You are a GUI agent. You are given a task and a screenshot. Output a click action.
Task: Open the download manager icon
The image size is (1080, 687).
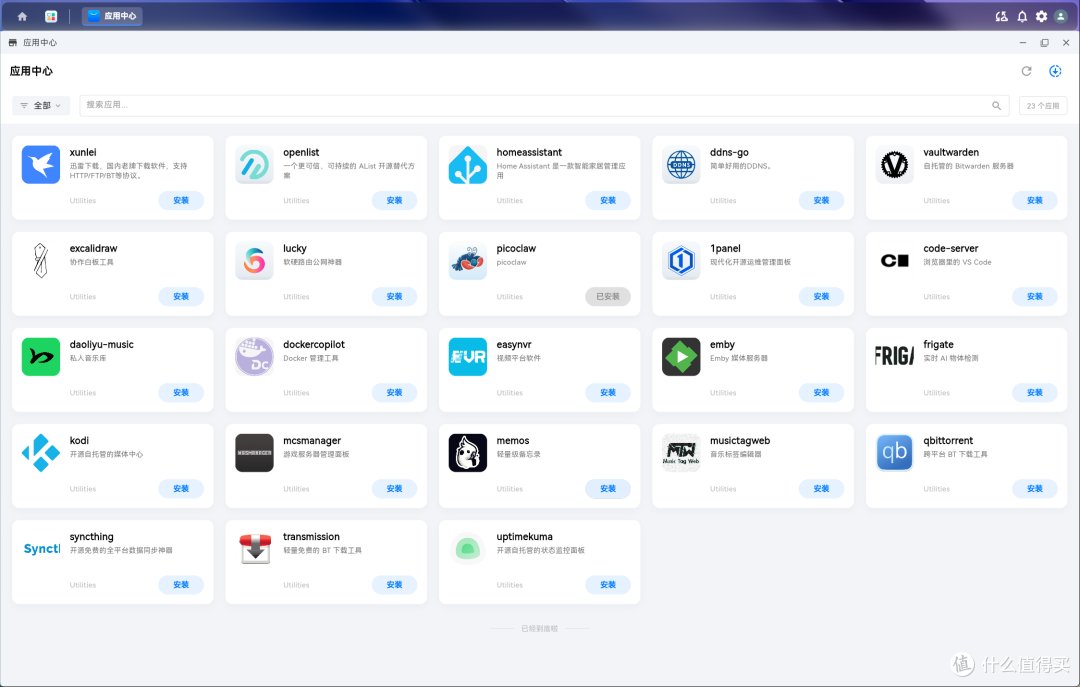coord(1055,71)
